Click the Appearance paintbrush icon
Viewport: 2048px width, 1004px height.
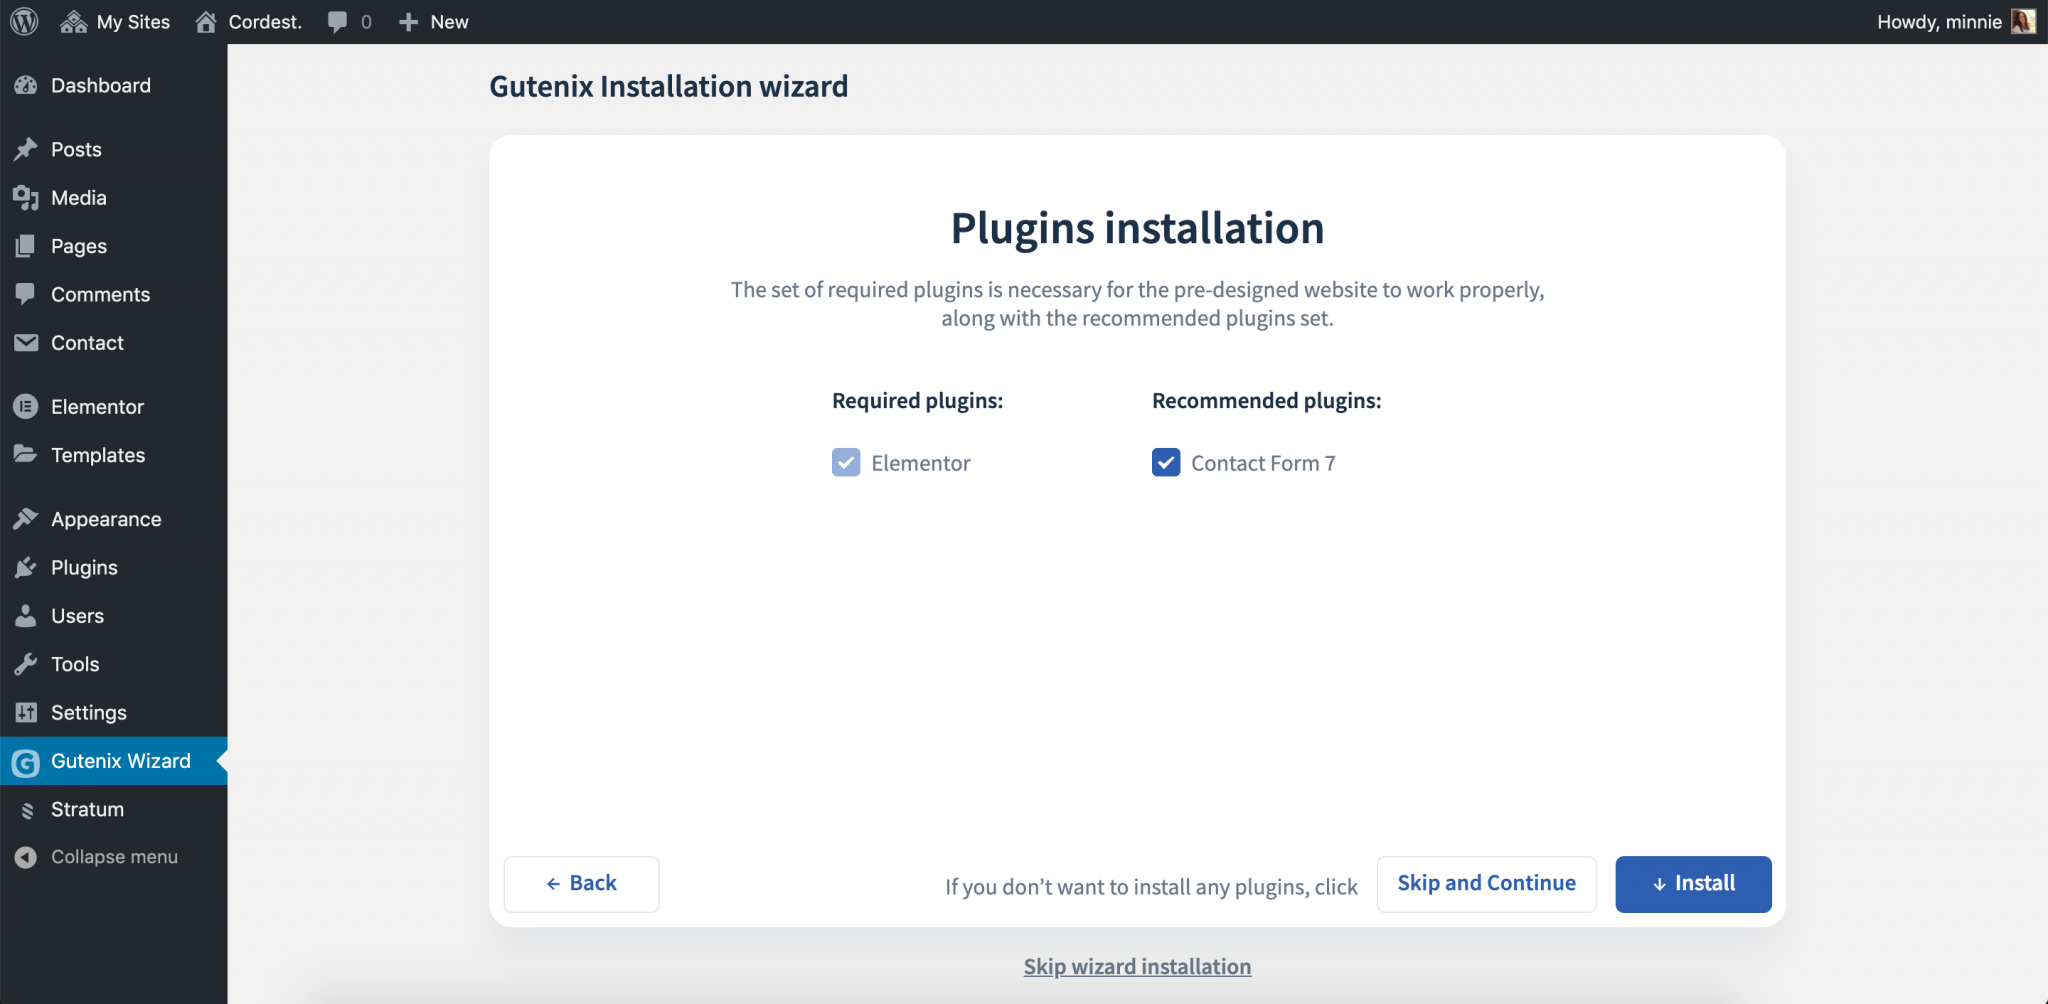click(x=26, y=519)
